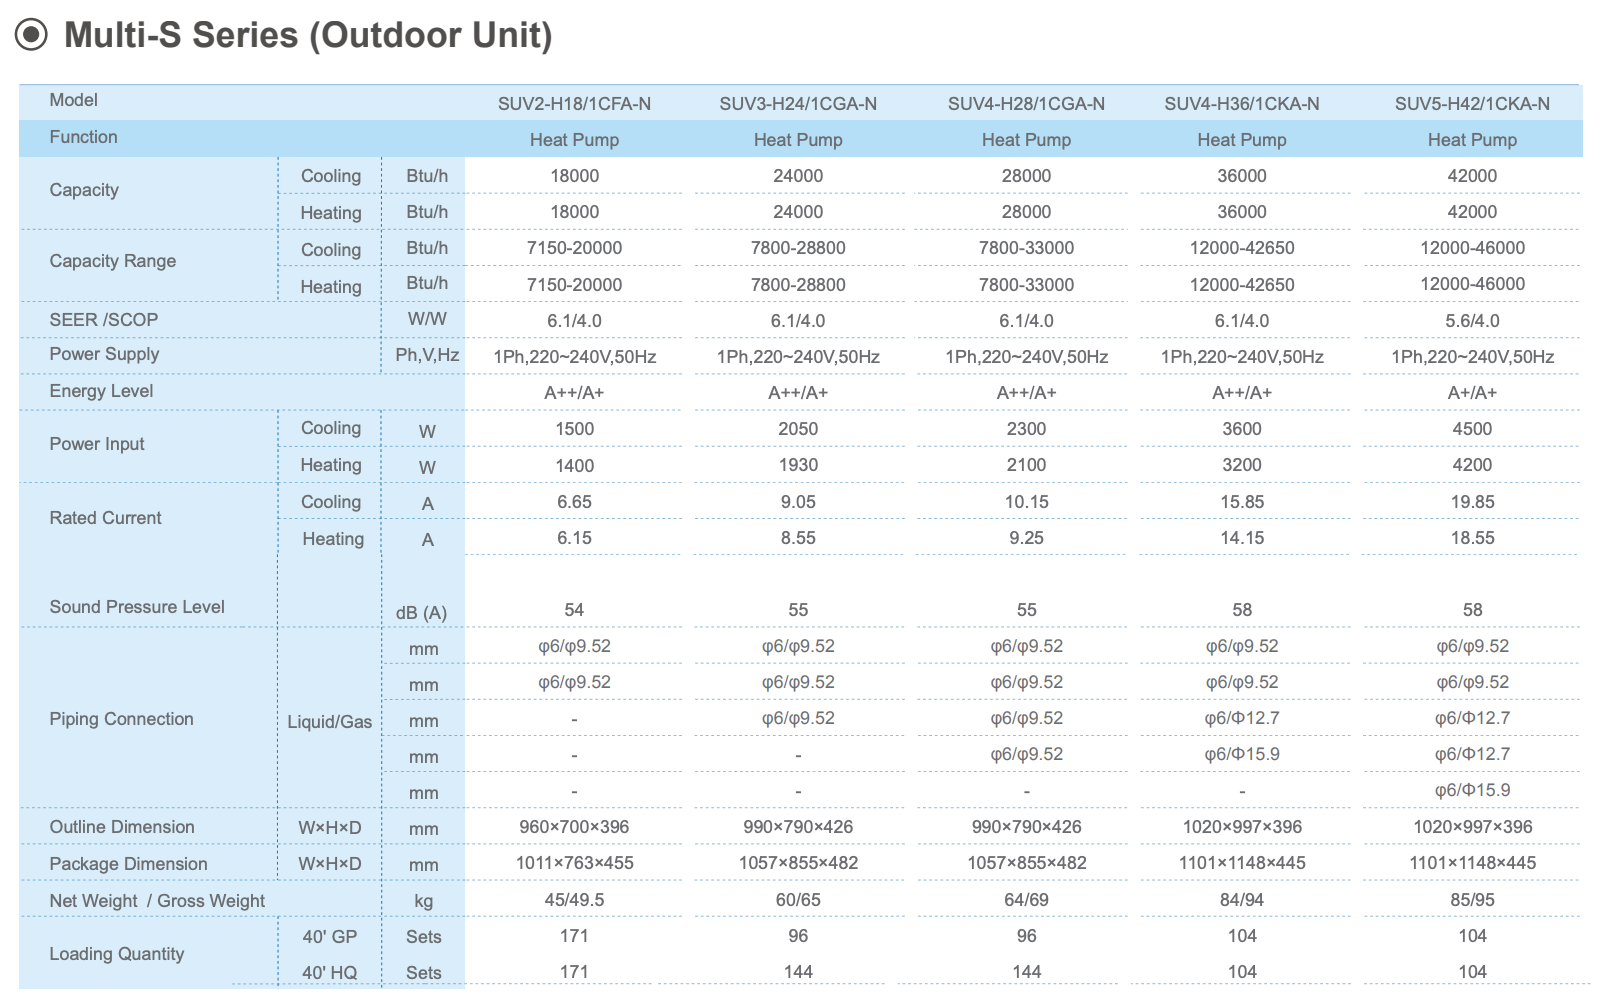This screenshot has width=1616, height=1006.
Task: Click the Sound Pressure Level row label
Action: click(137, 607)
